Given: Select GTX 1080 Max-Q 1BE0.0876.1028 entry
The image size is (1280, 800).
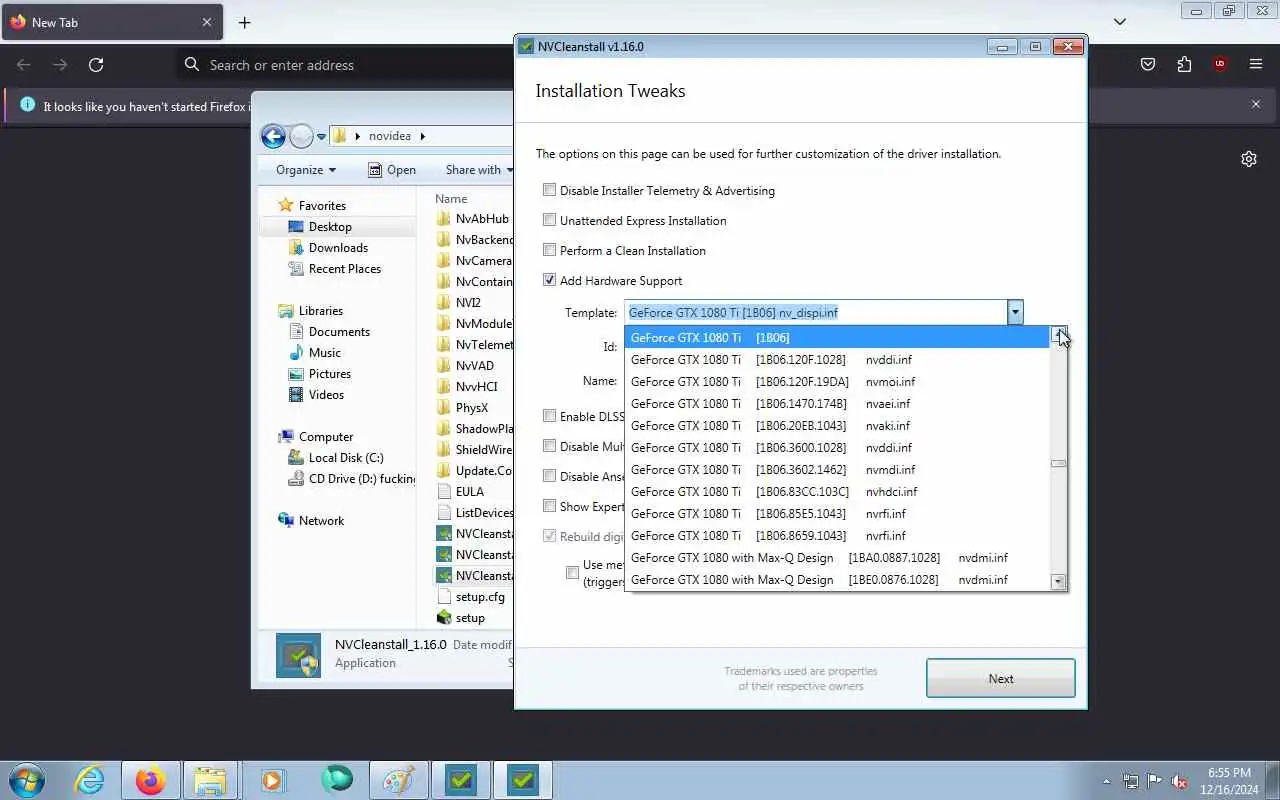Looking at the screenshot, I should (837, 579).
